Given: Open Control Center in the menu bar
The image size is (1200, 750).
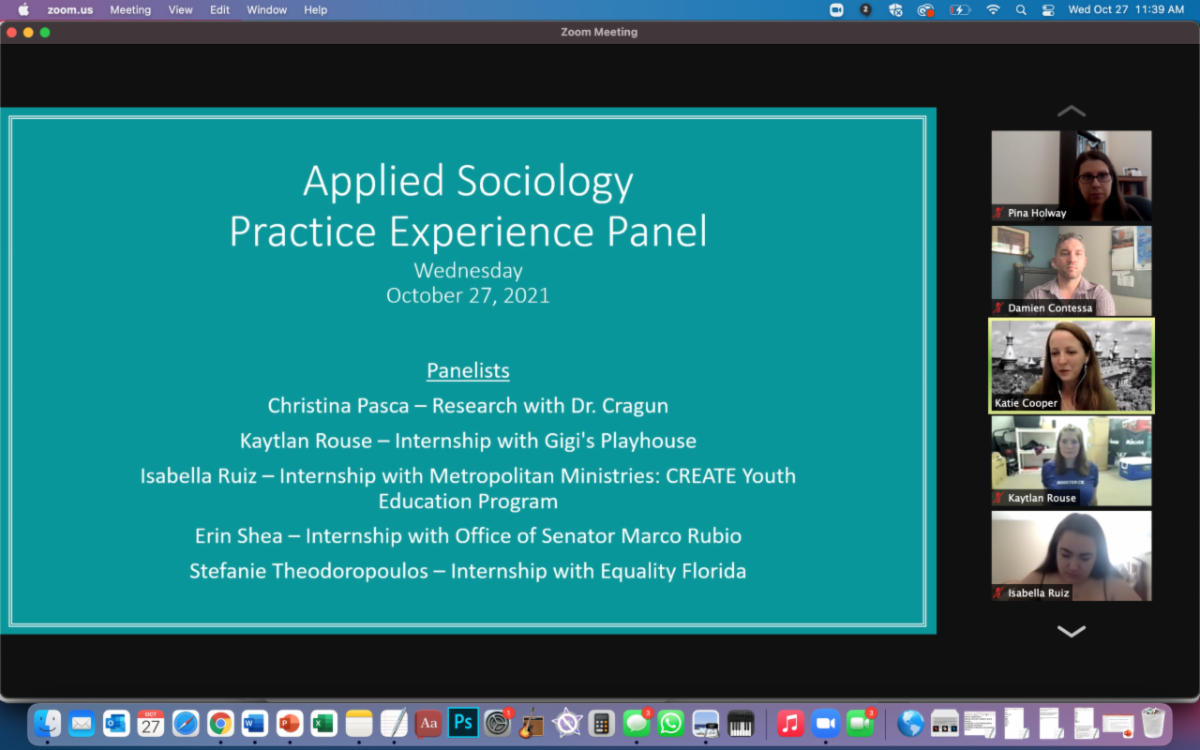Looking at the screenshot, I should coord(1048,10).
